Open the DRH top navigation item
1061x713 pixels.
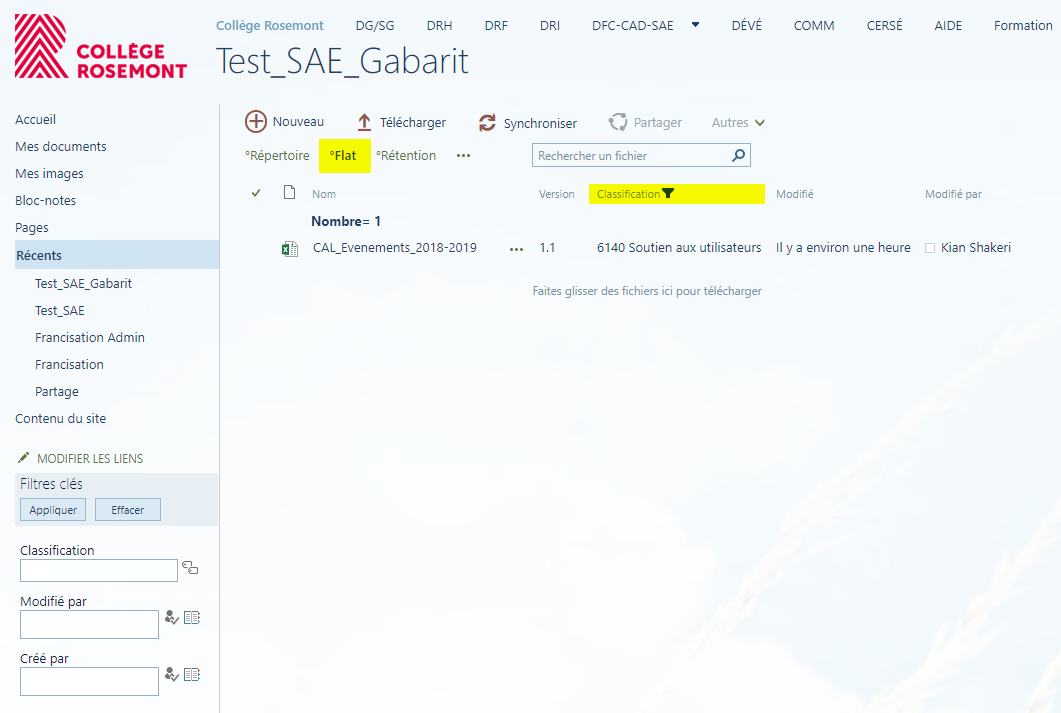(439, 26)
